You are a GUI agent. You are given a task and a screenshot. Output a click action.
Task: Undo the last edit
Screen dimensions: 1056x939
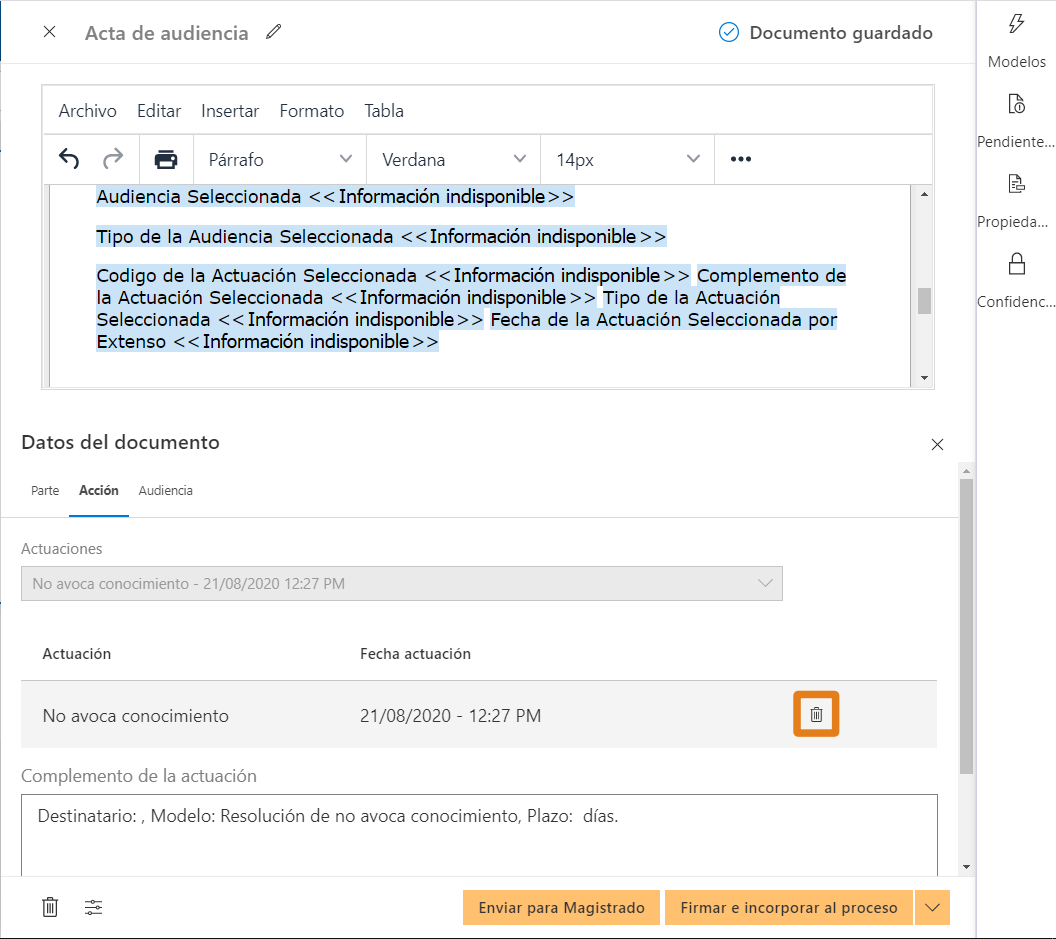click(69, 159)
